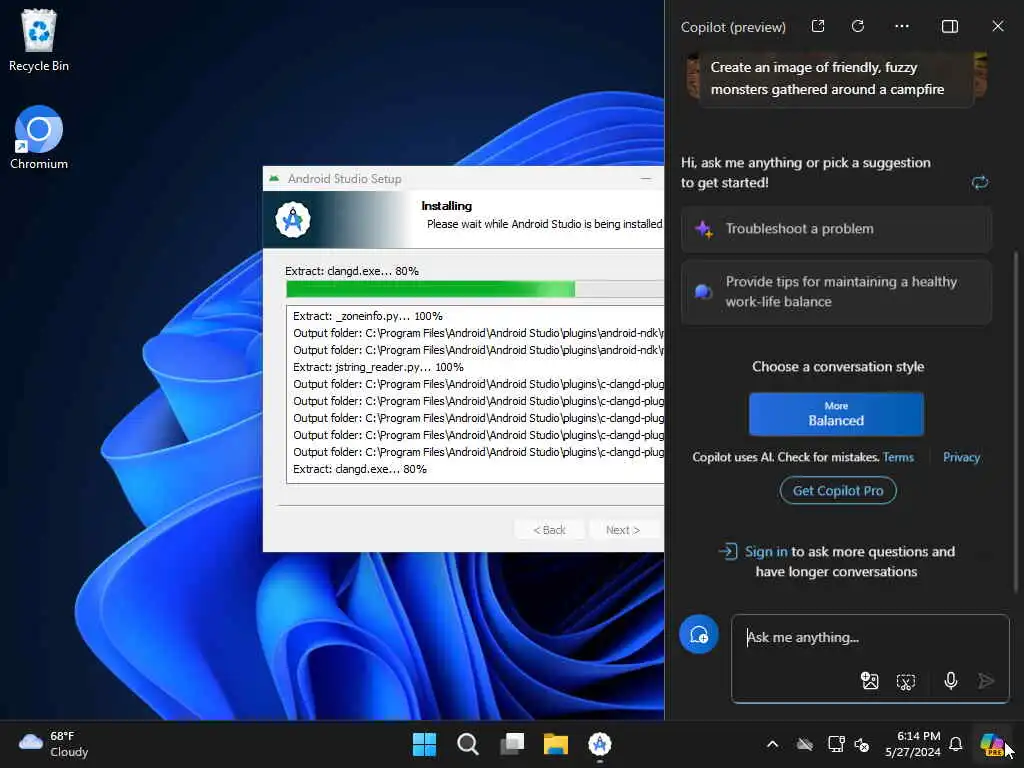Refresh Copilot suggestions with cycle icon

point(980,182)
